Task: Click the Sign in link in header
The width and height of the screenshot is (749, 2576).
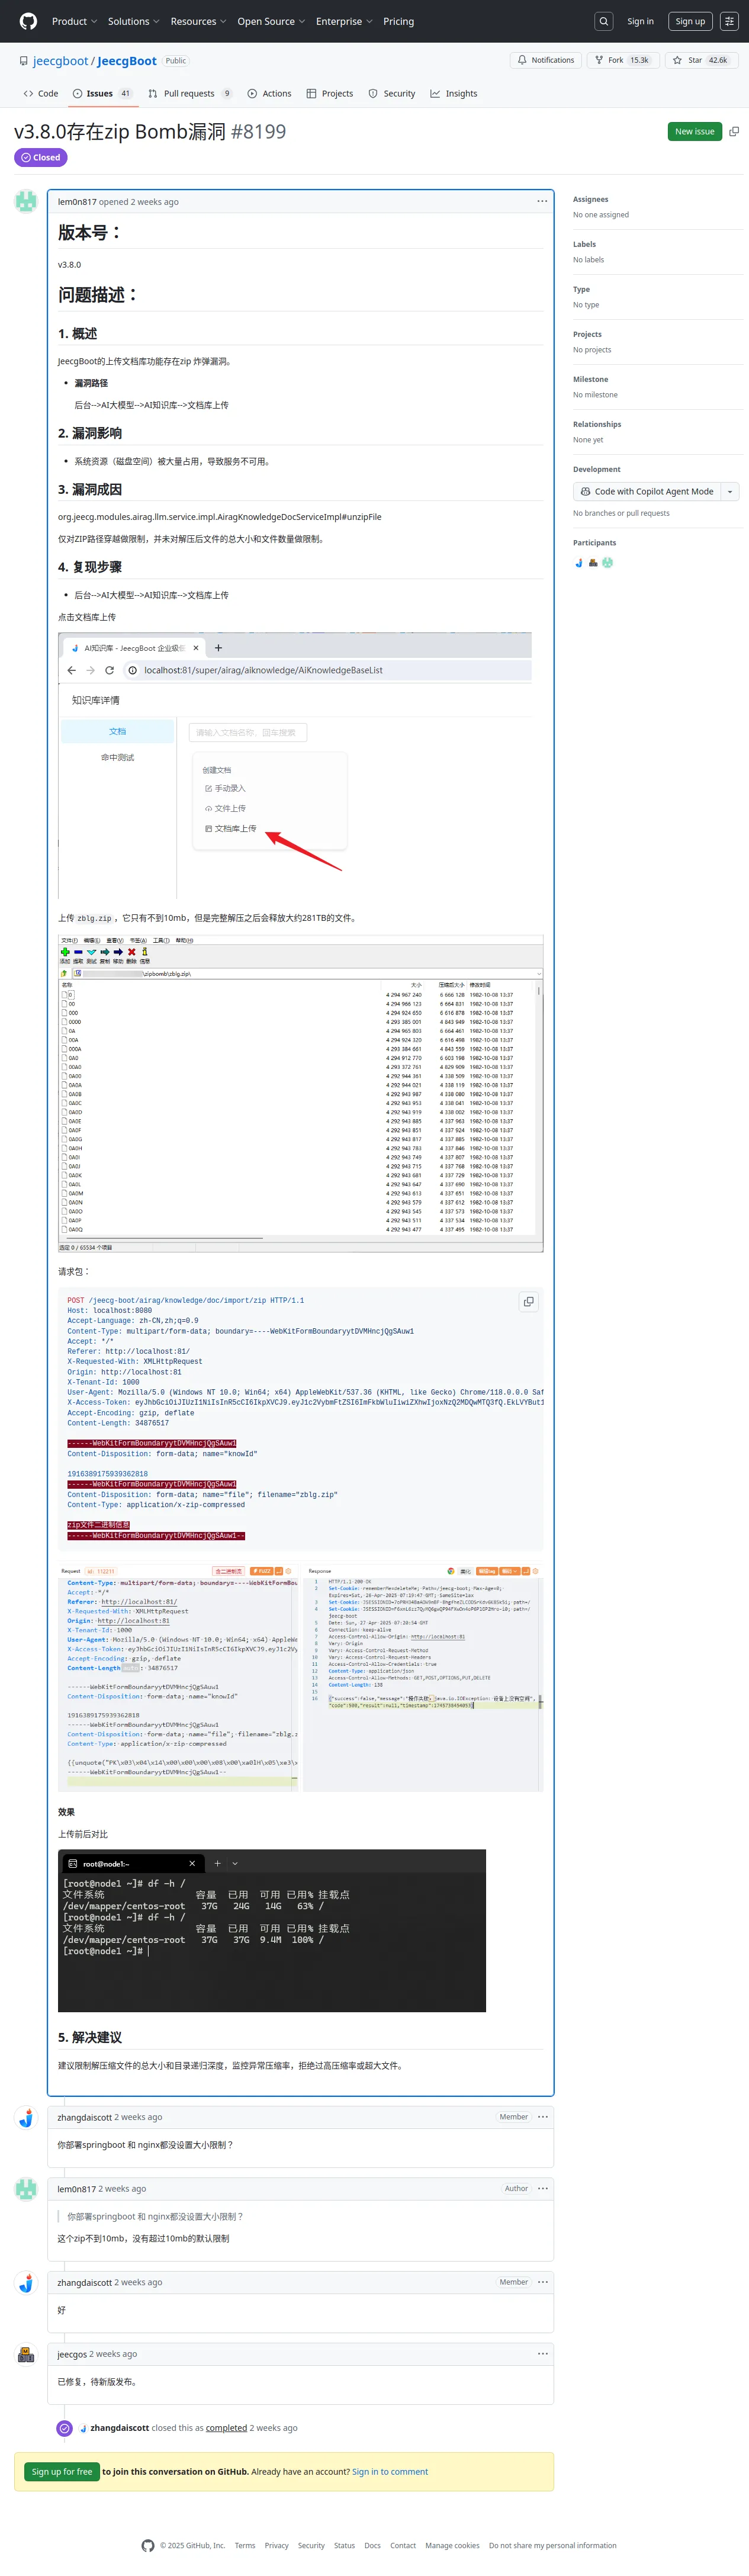Action: [x=640, y=21]
